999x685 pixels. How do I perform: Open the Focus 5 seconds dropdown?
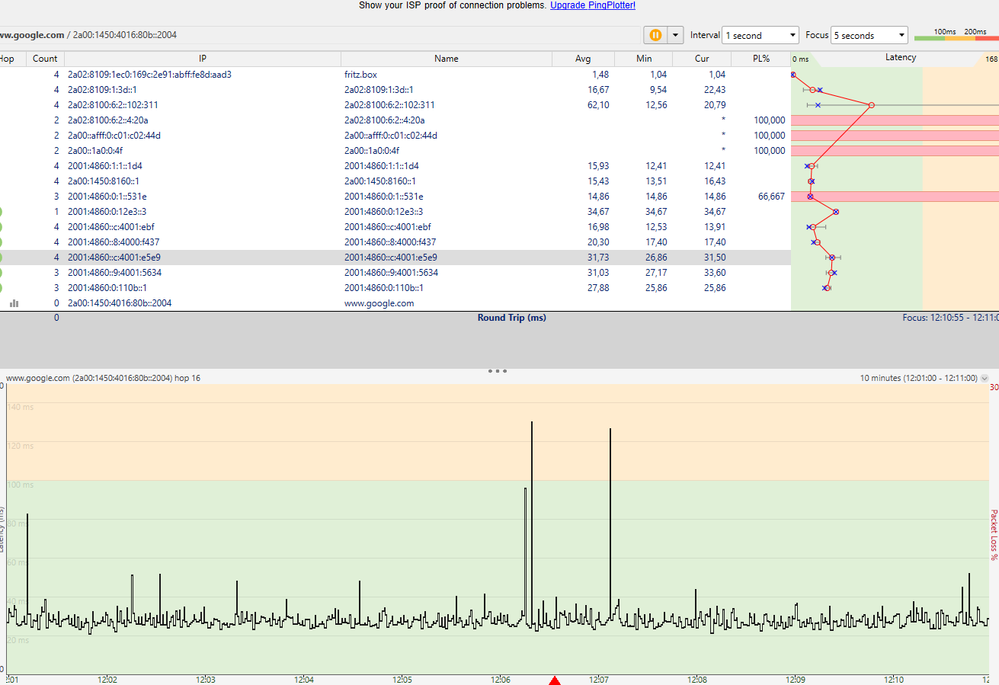coord(869,36)
